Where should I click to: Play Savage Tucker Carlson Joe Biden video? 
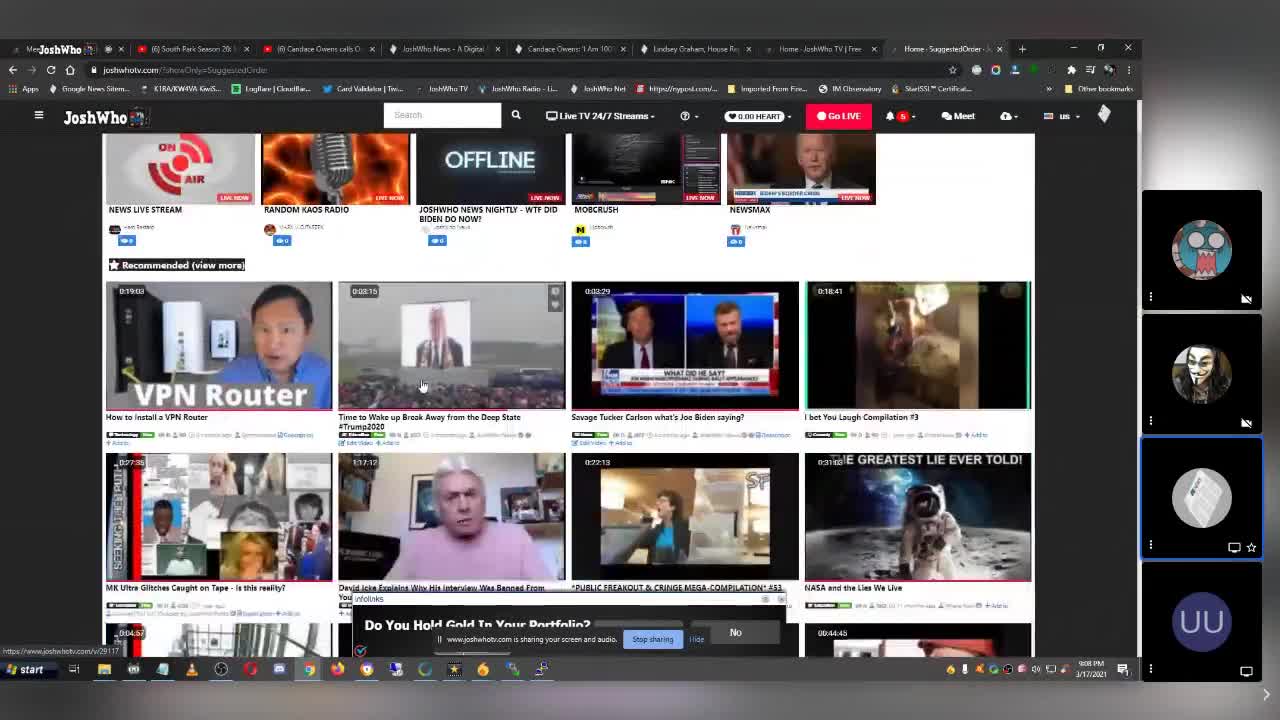coord(685,346)
